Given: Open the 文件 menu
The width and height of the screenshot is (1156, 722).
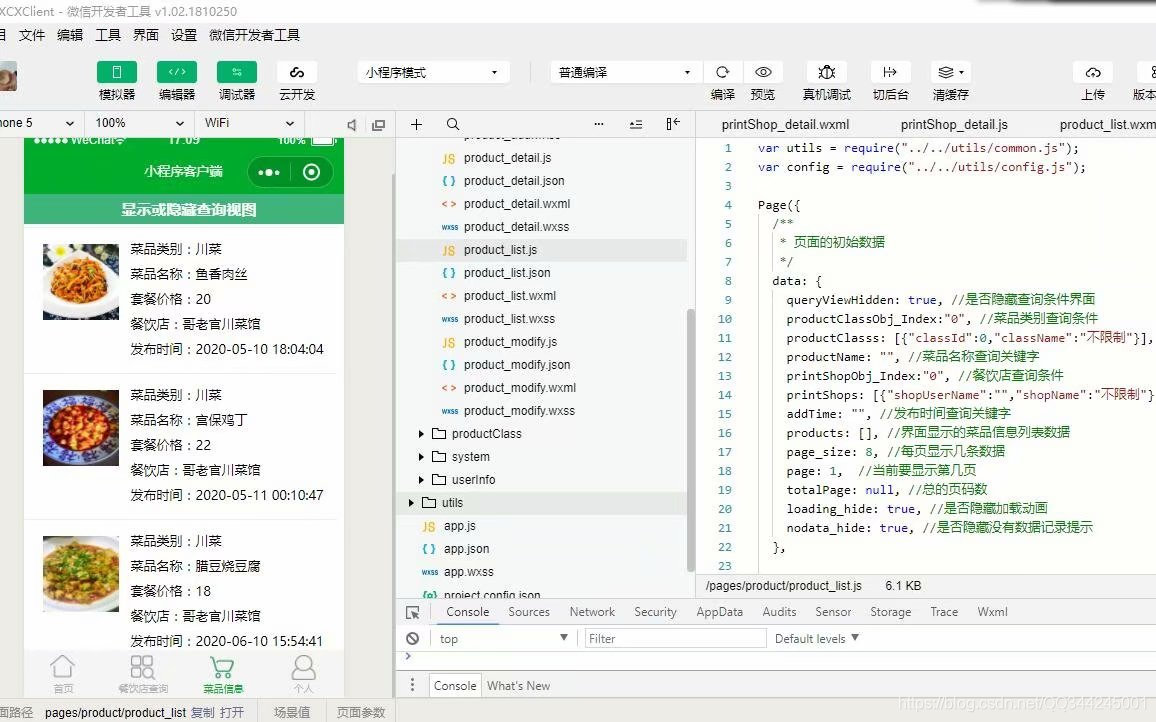Looking at the screenshot, I should pyautogui.click(x=32, y=35).
